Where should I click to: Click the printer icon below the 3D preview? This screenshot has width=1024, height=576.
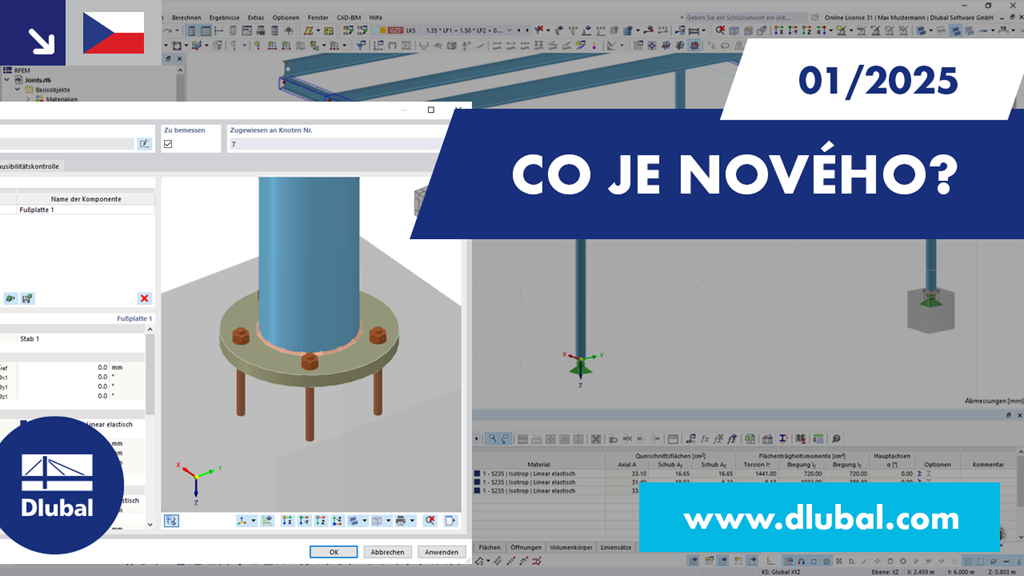click(x=401, y=520)
